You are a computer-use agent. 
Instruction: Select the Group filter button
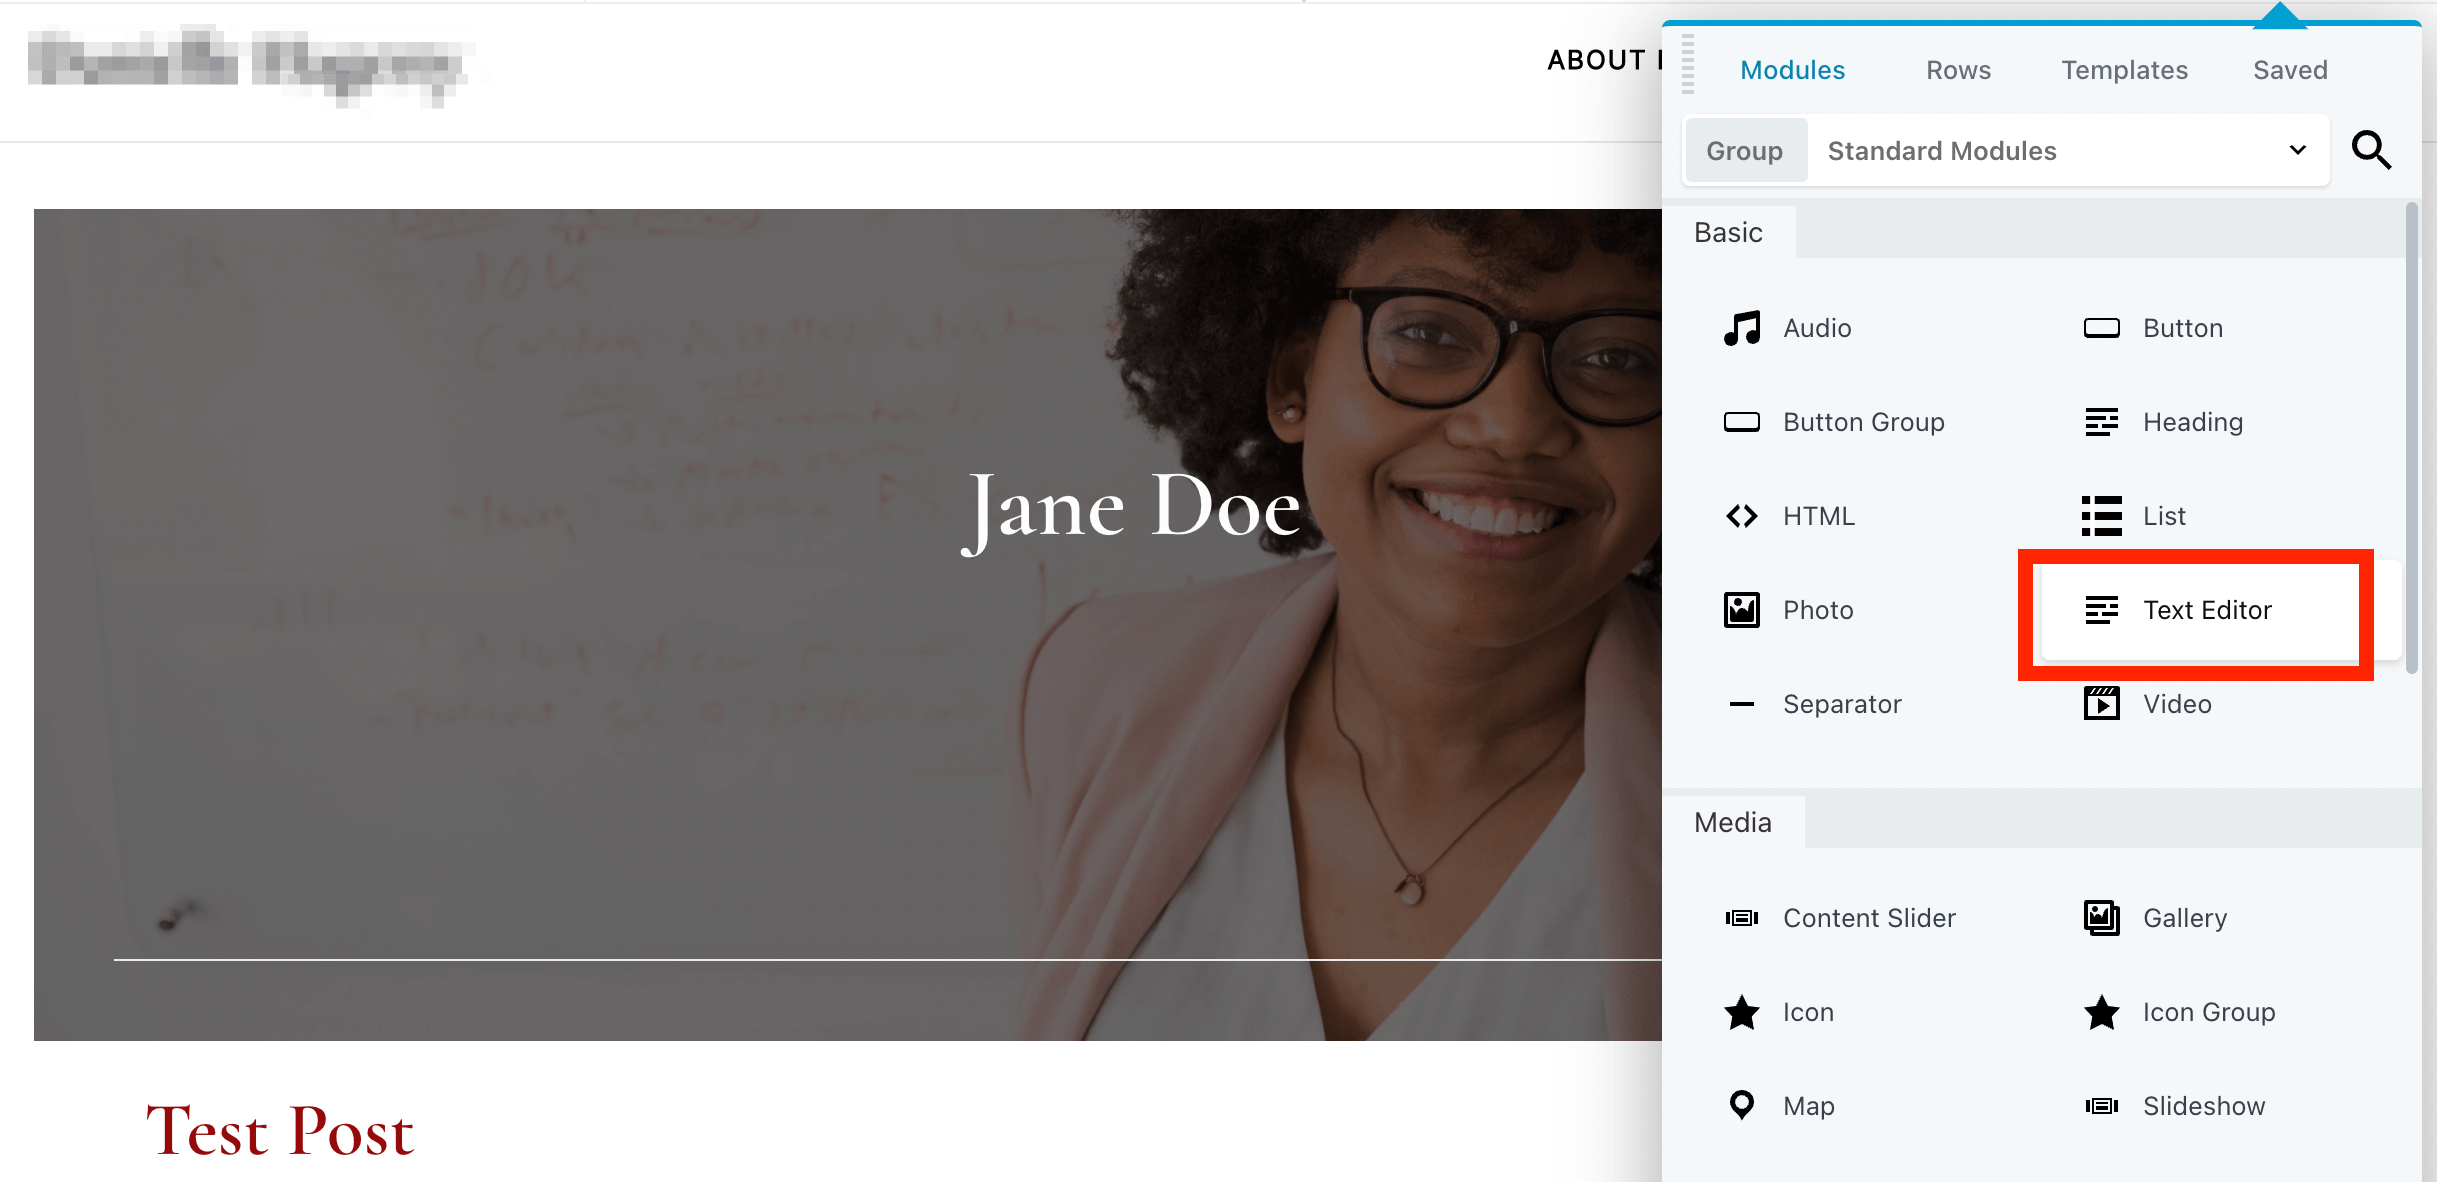pos(1744,151)
